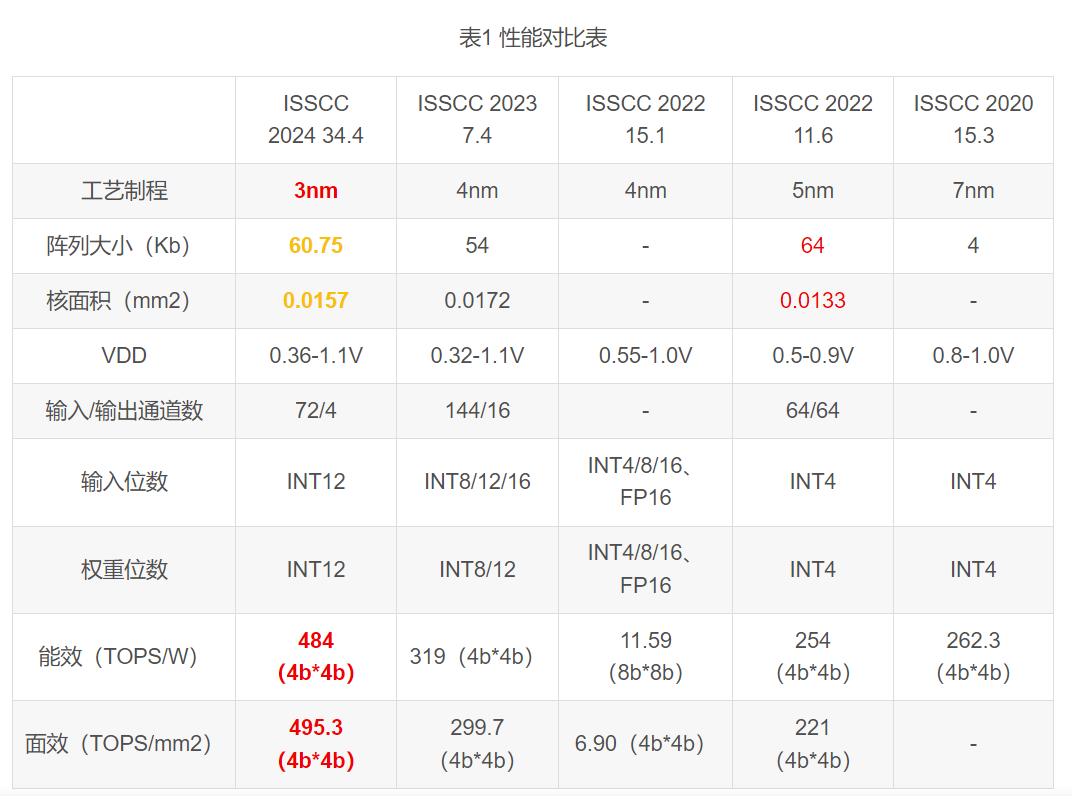1072x798 pixels.
Task: Click the red 3nm cell
Action: pos(316,191)
